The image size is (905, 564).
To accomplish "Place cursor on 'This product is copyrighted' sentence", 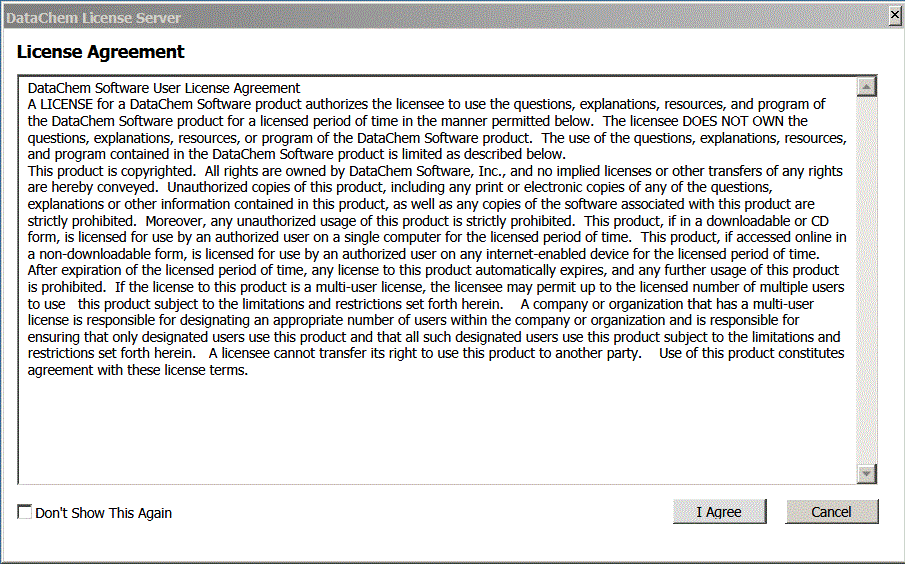I will (112, 171).
